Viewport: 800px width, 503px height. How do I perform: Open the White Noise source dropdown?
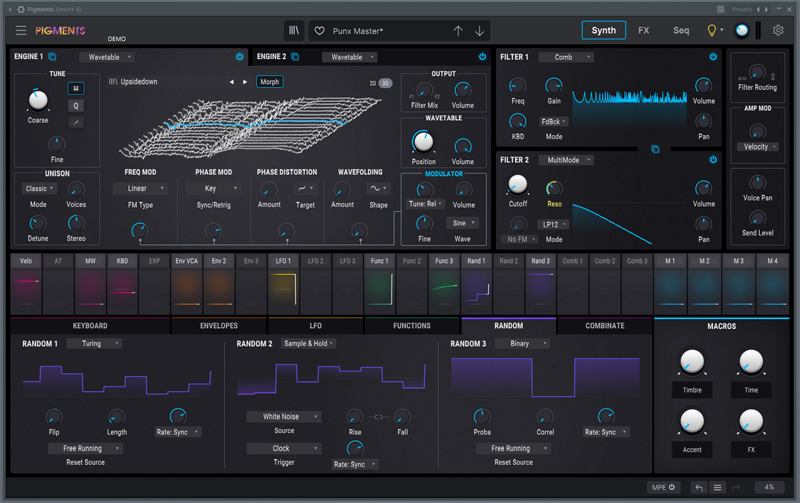284,417
